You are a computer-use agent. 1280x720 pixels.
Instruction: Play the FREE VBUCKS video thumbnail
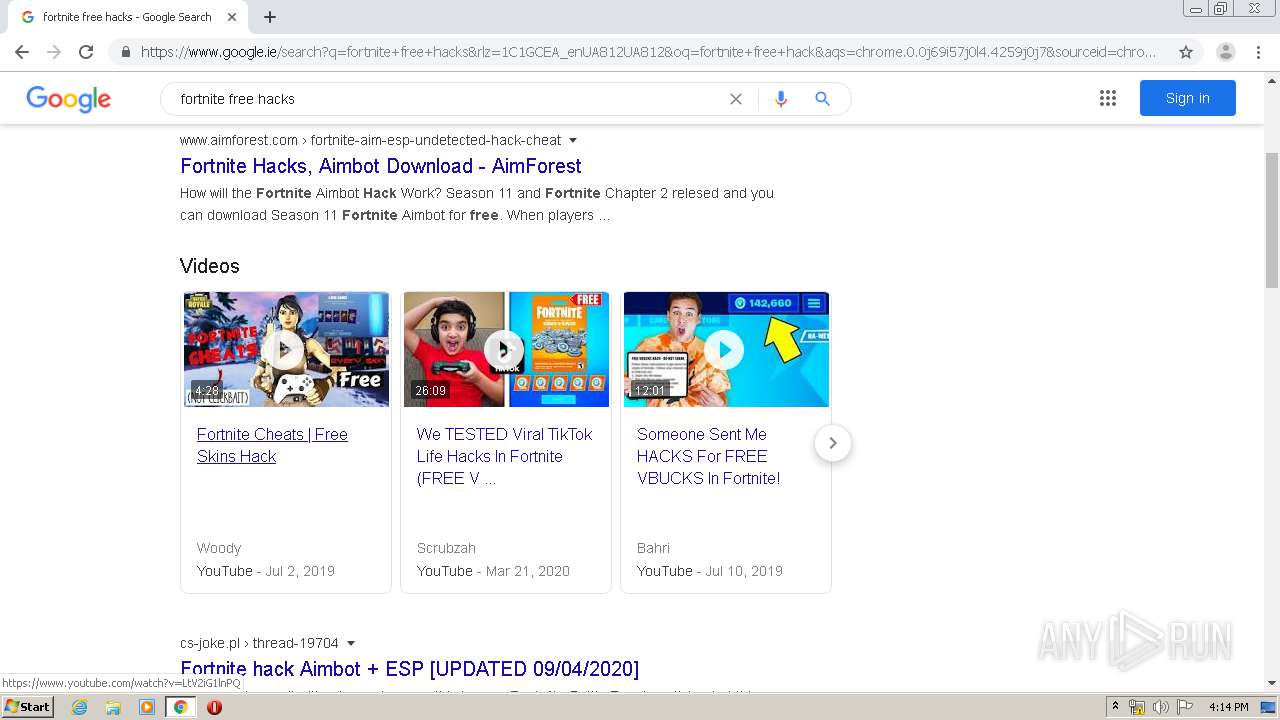(x=726, y=349)
